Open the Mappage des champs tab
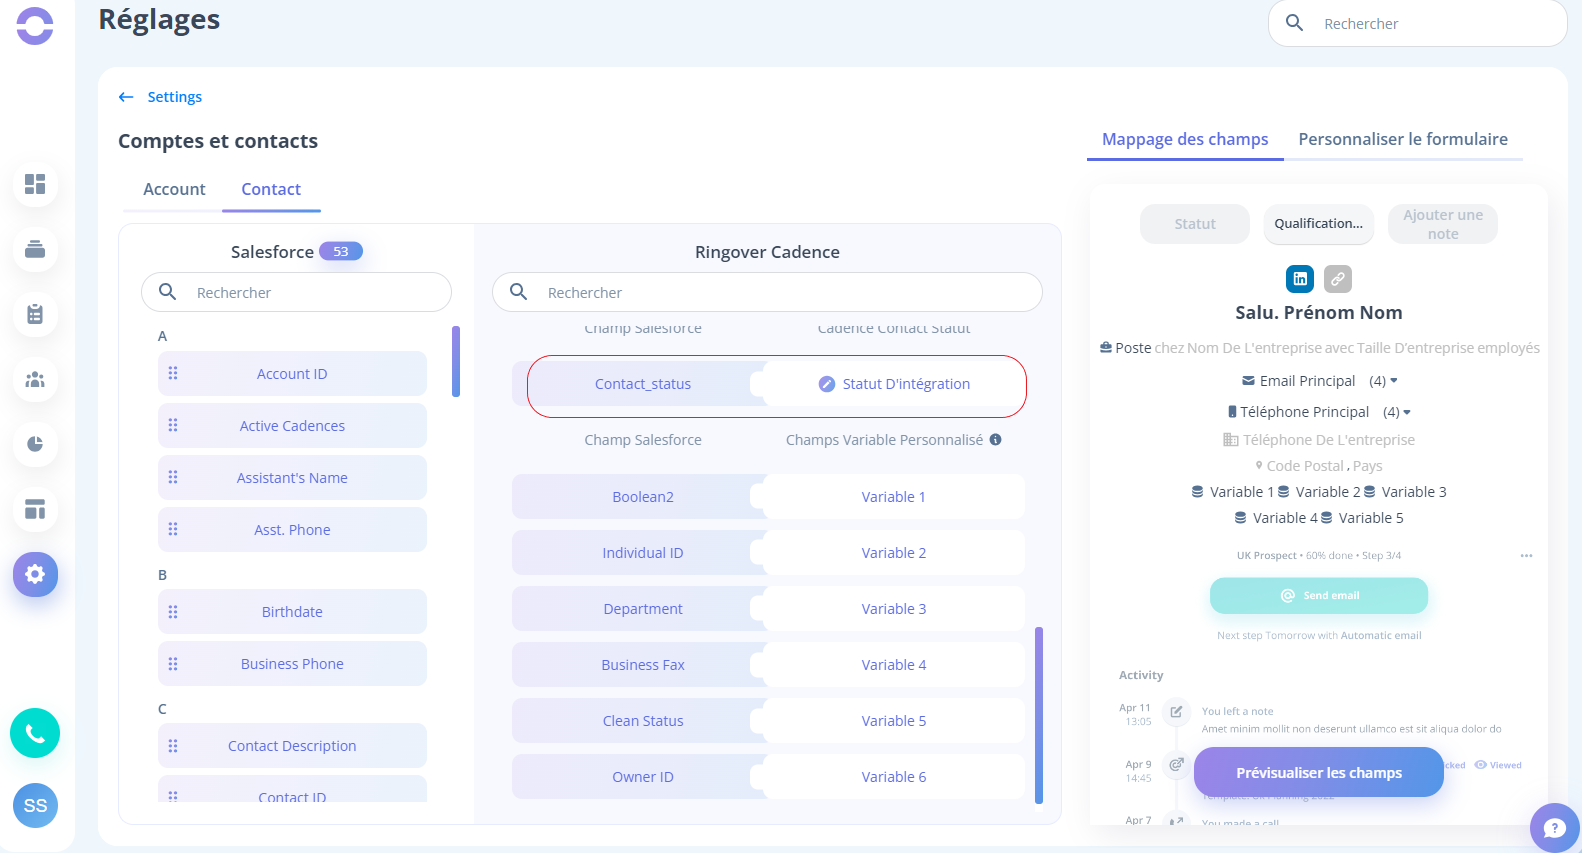The image size is (1582, 853). (1185, 139)
